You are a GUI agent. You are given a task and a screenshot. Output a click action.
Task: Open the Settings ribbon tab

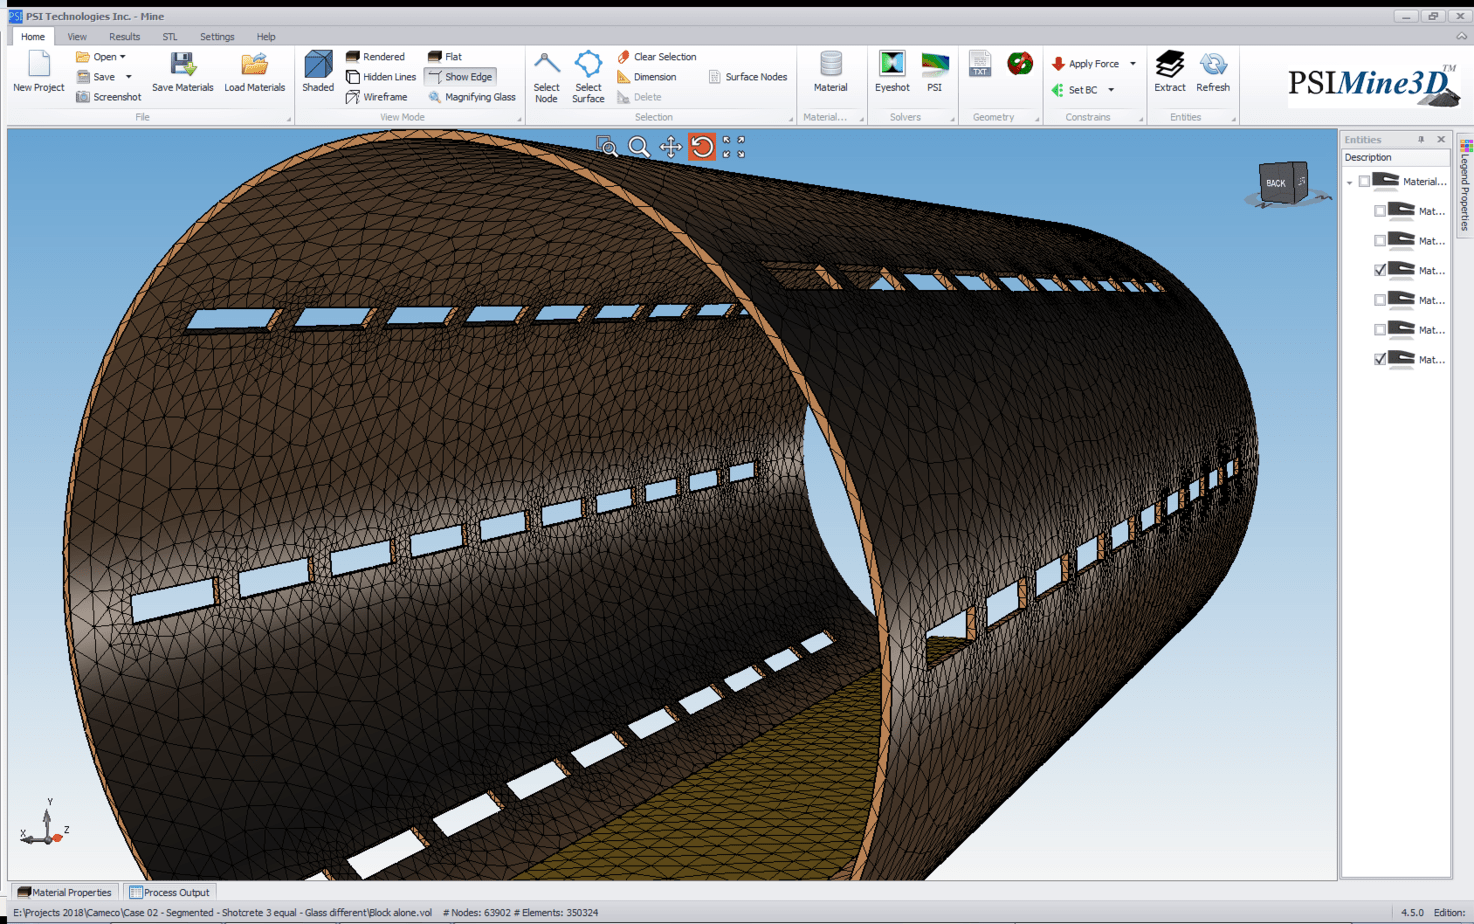pyautogui.click(x=217, y=37)
